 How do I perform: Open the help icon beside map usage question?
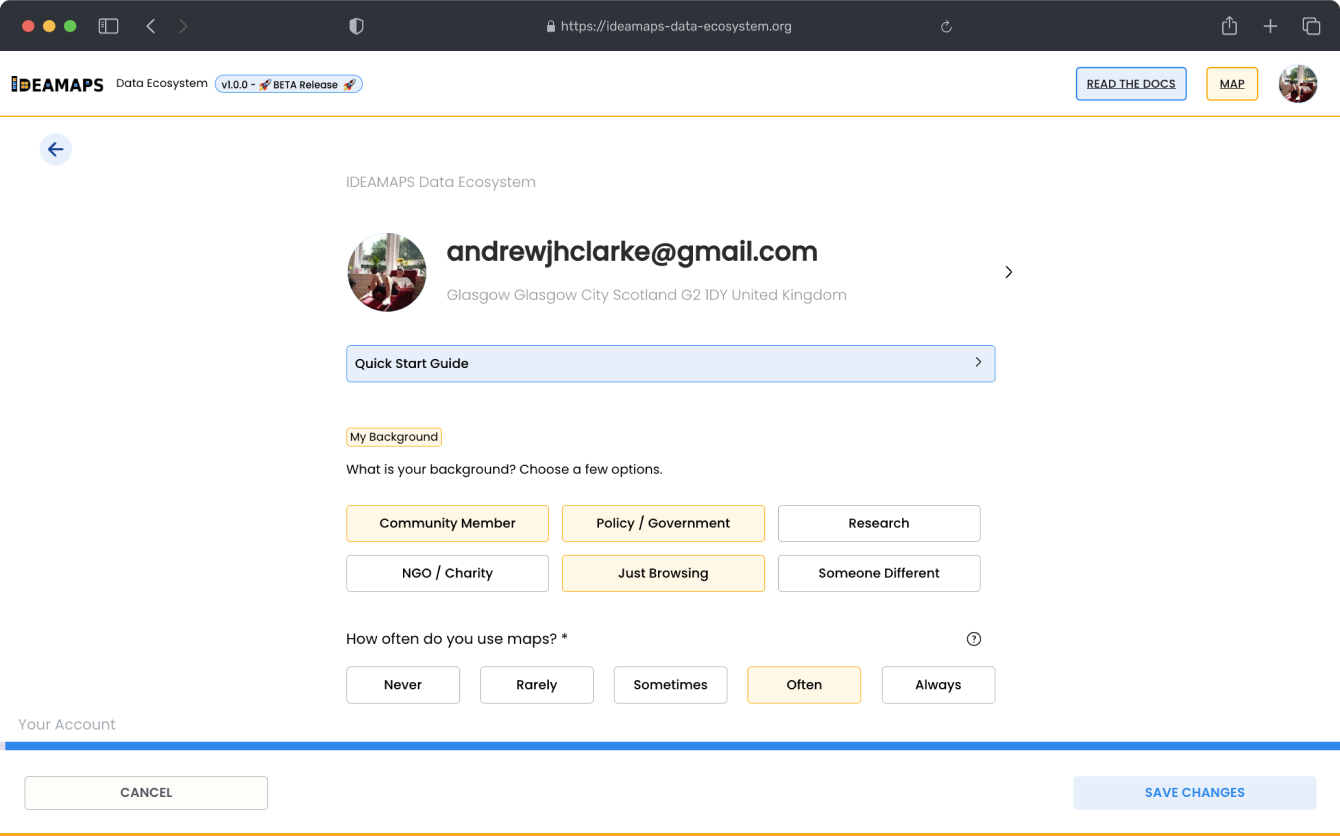tap(973, 639)
